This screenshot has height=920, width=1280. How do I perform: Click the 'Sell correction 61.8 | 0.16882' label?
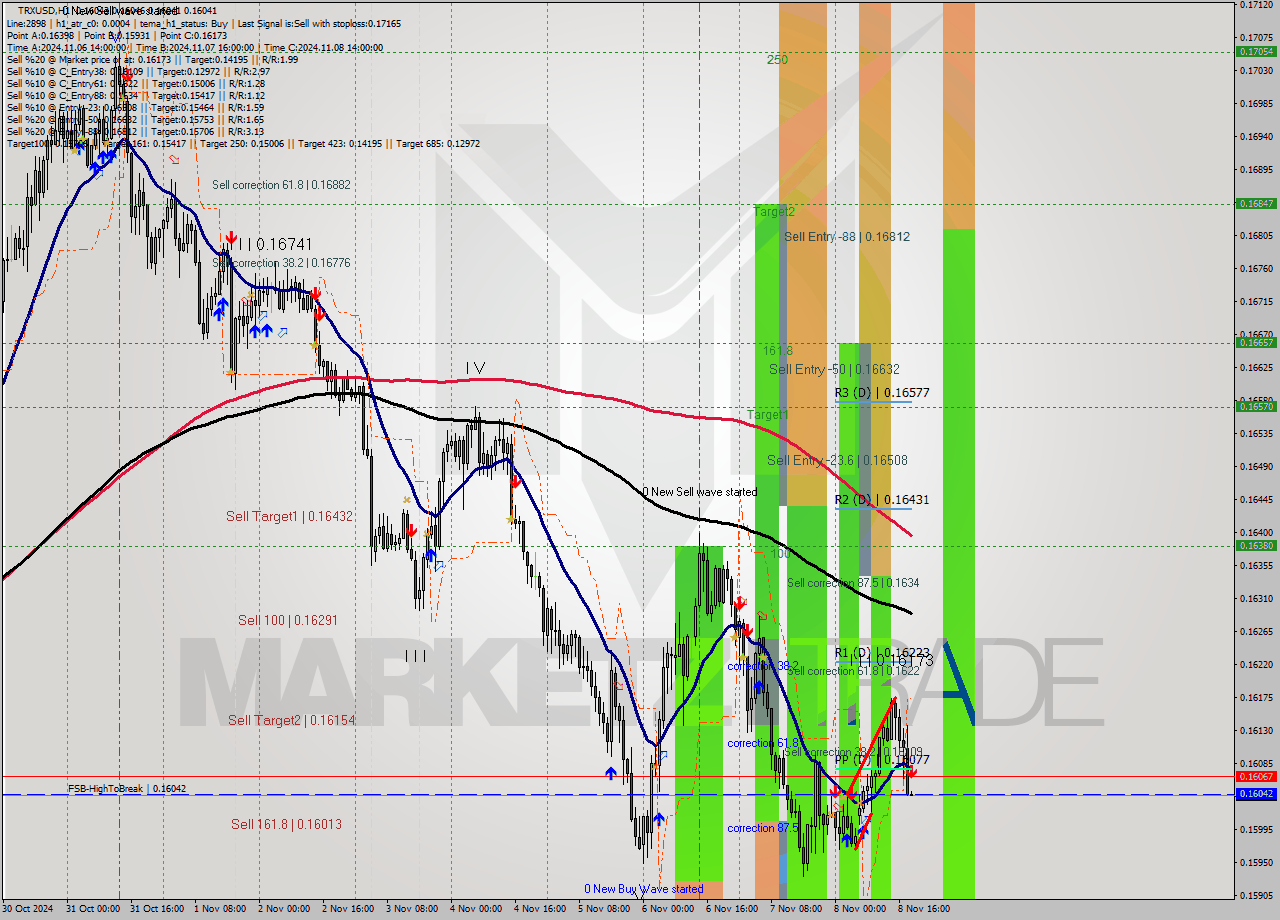click(281, 185)
